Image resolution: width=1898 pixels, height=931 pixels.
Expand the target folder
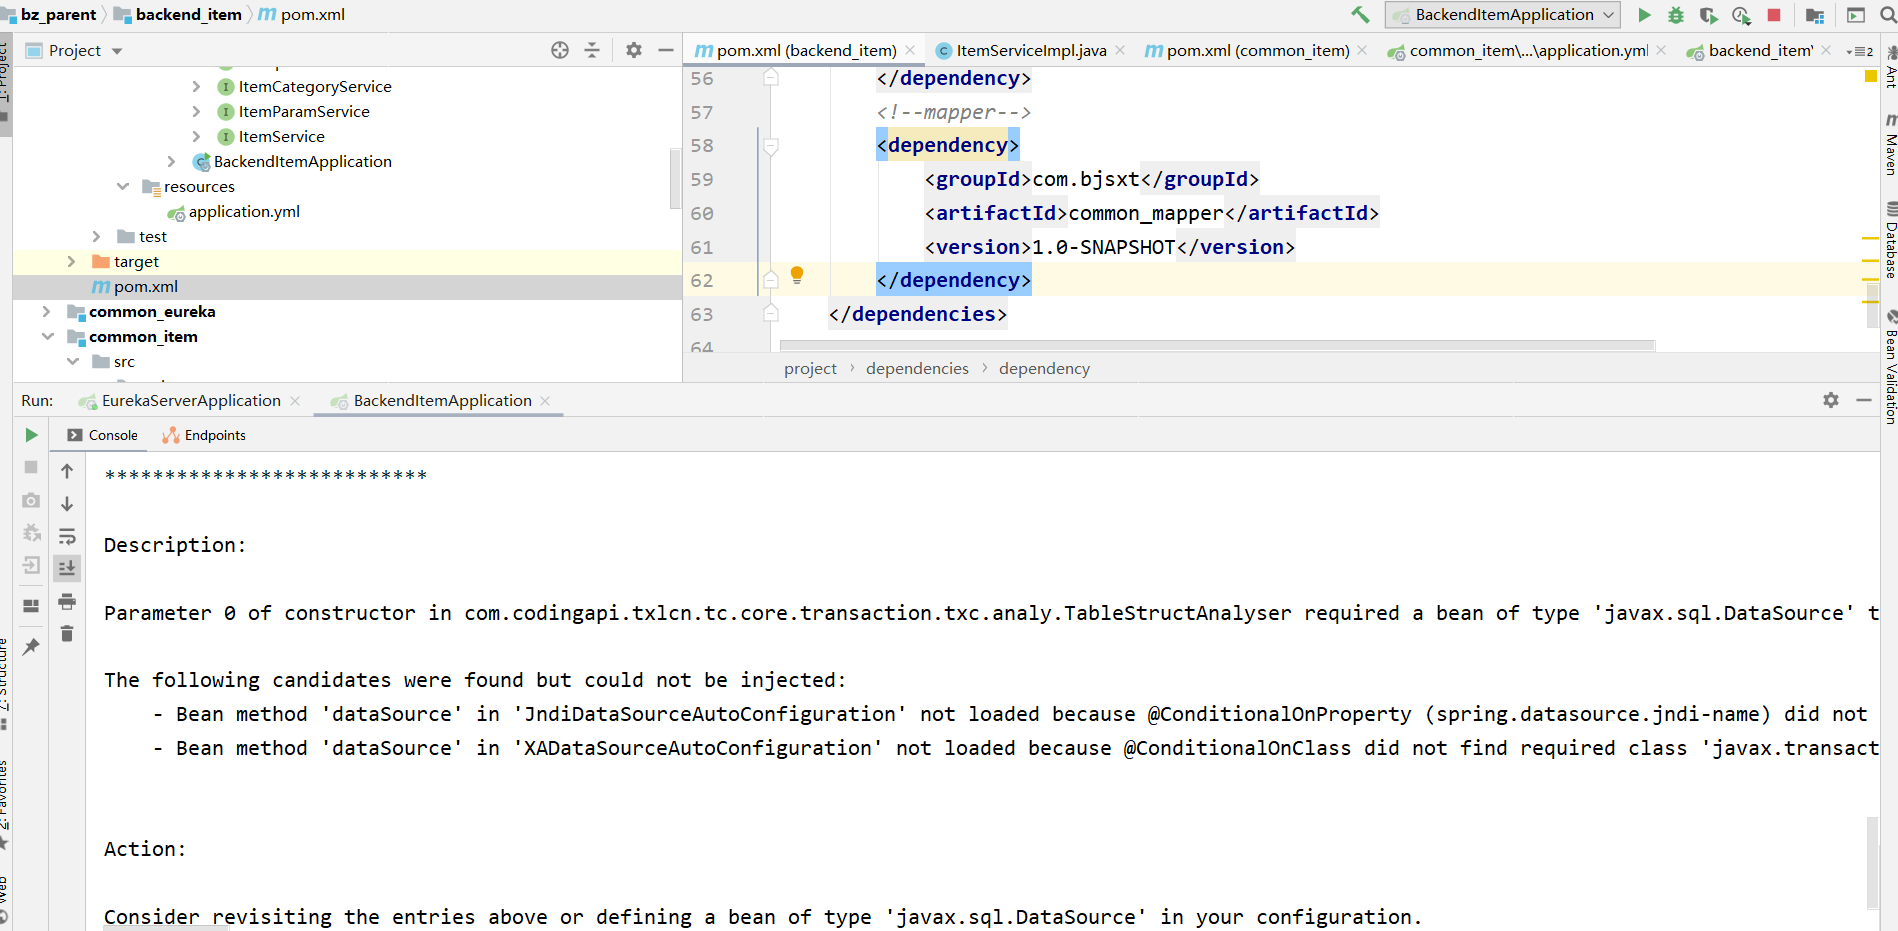71,262
